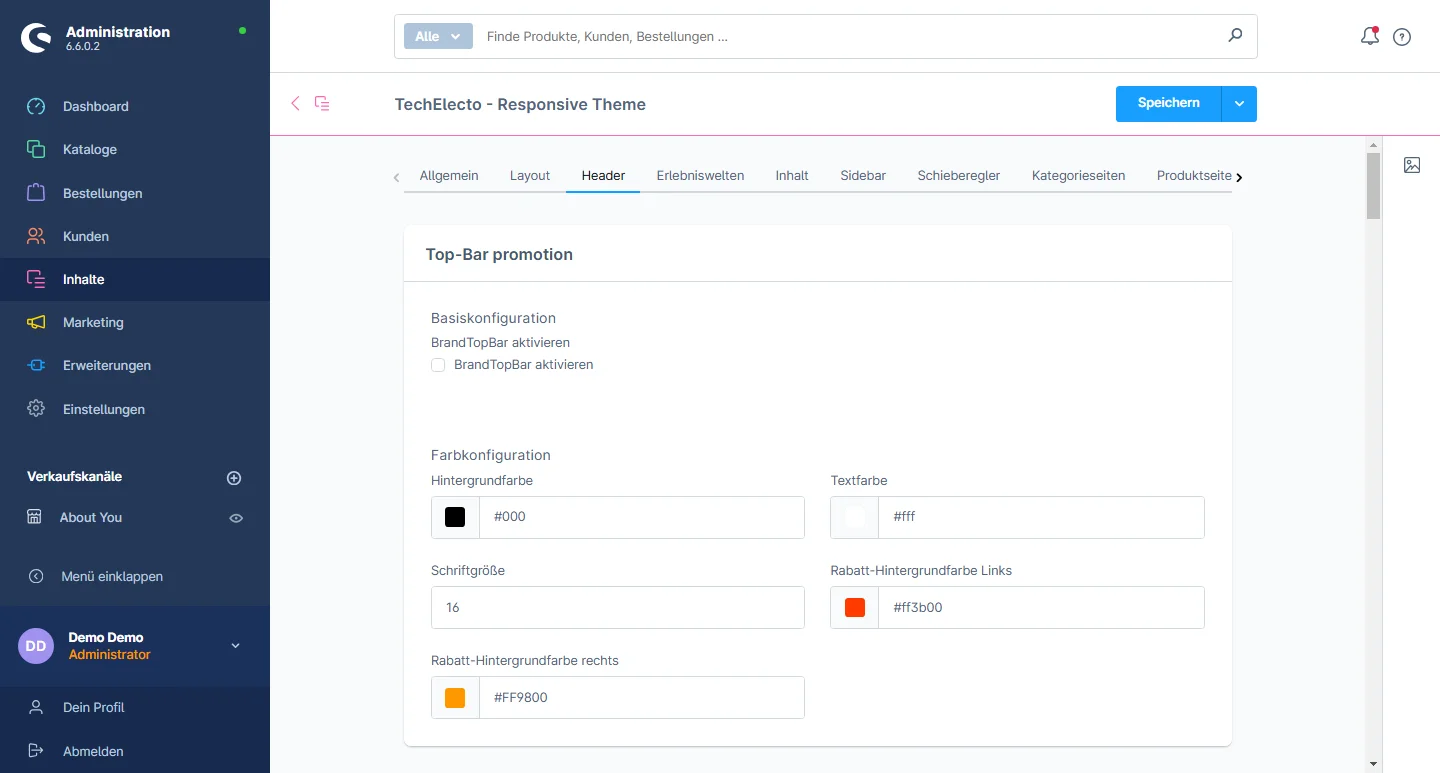The image size is (1440, 773).
Task: Click the magnifier search icon
Action: (x=1235, y=36)
